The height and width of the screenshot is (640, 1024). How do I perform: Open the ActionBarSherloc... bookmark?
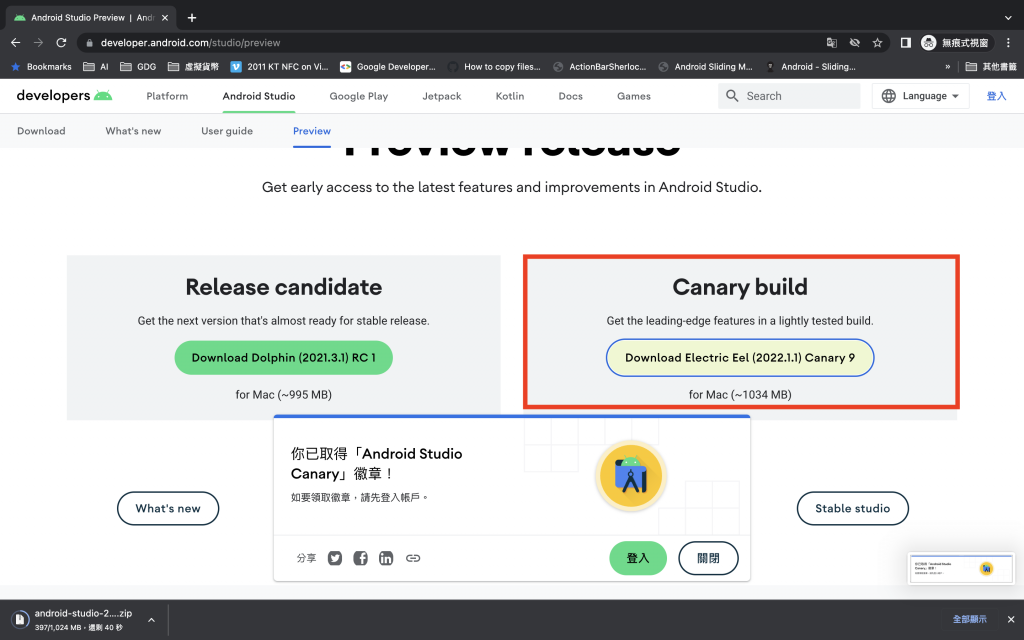point(600,67)
